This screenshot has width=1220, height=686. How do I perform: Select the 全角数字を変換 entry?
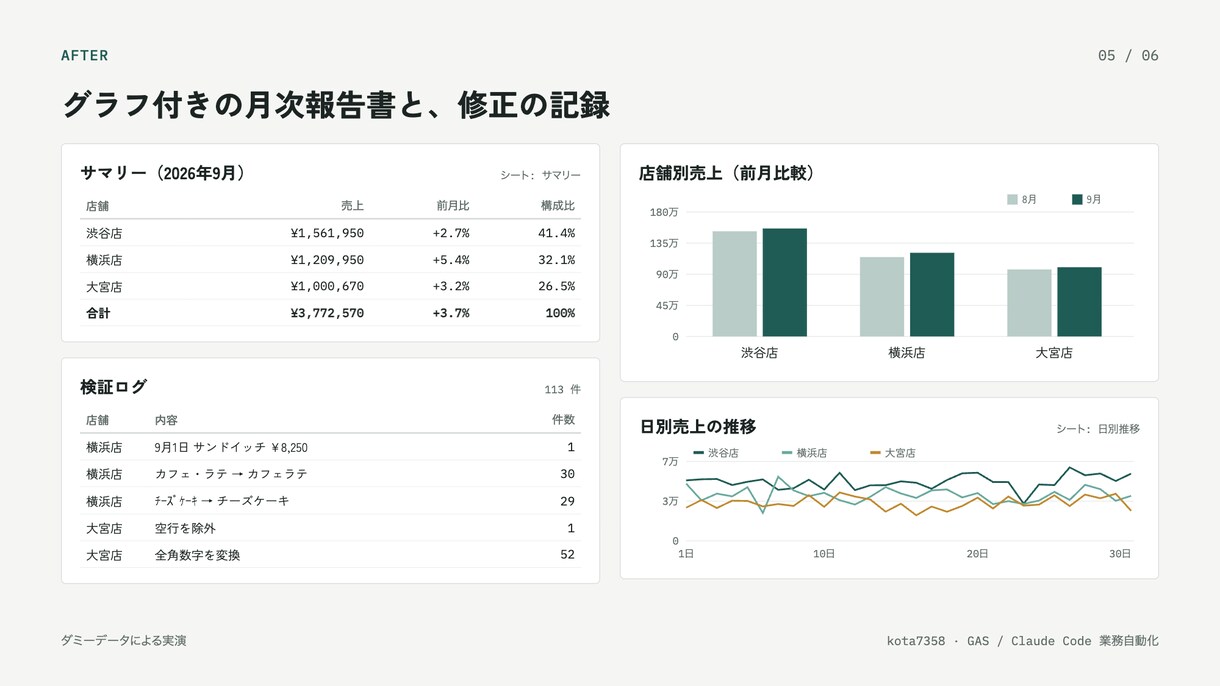[x=197, y=555]
